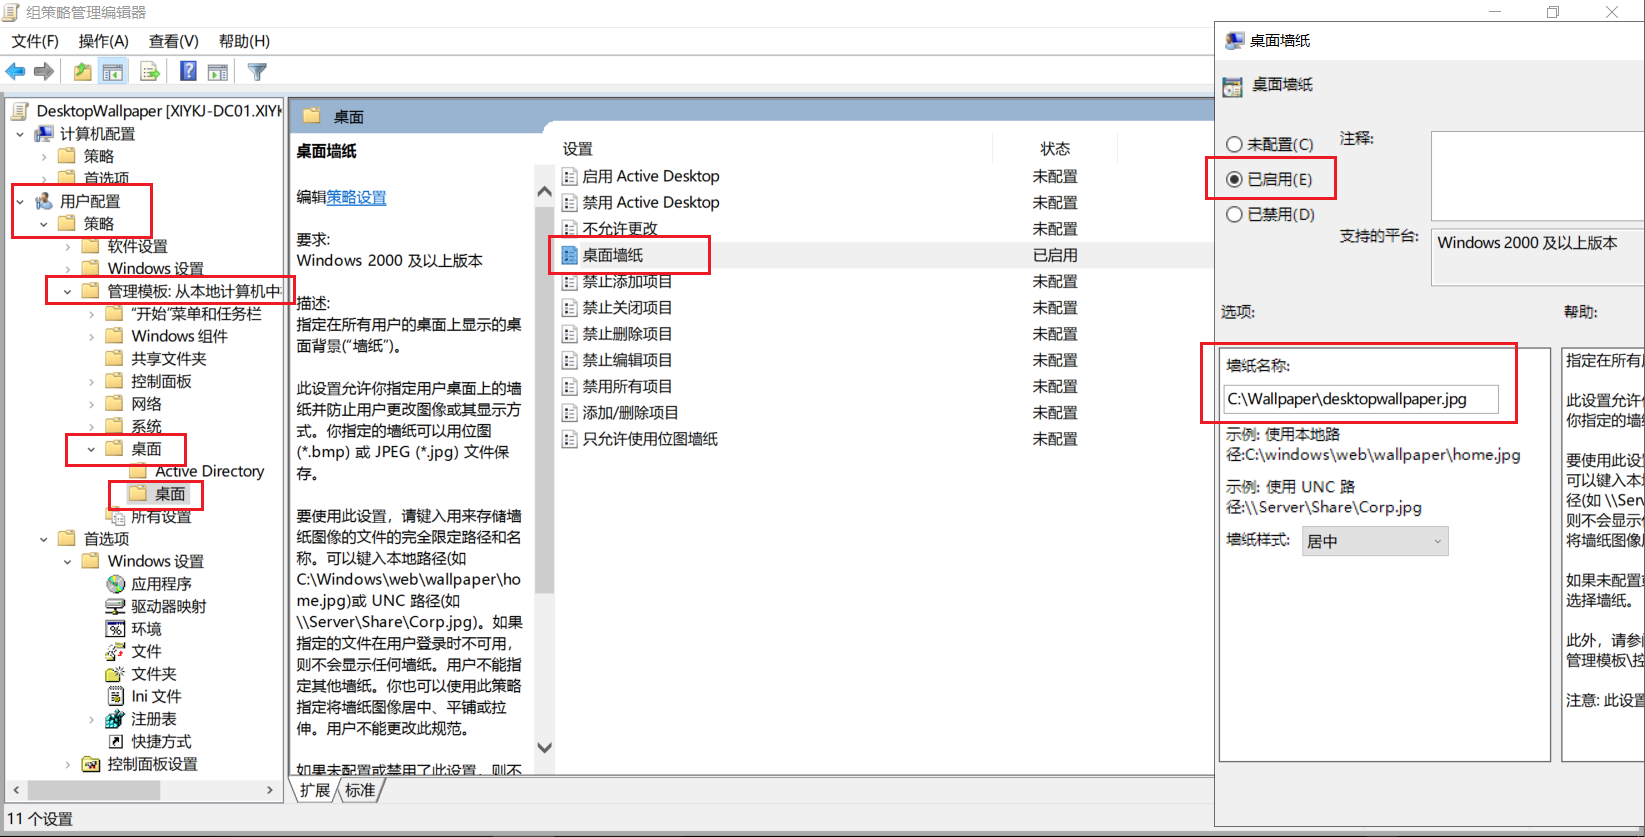Click the 状态 column header
Image resolution: width=1645 pixels, height=837 pixels.
(x=1055, y=149)
